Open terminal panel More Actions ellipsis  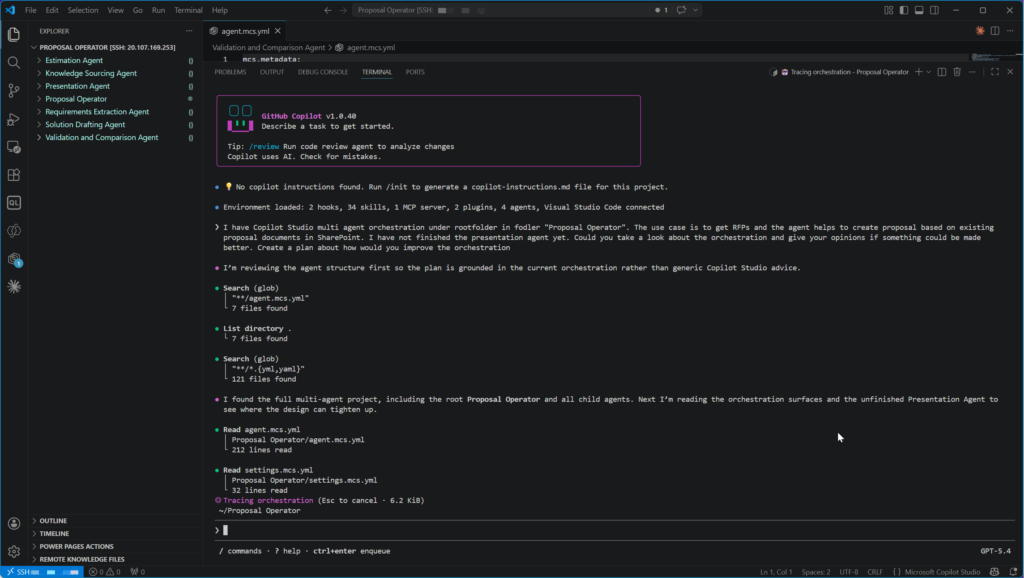[972, 72]
